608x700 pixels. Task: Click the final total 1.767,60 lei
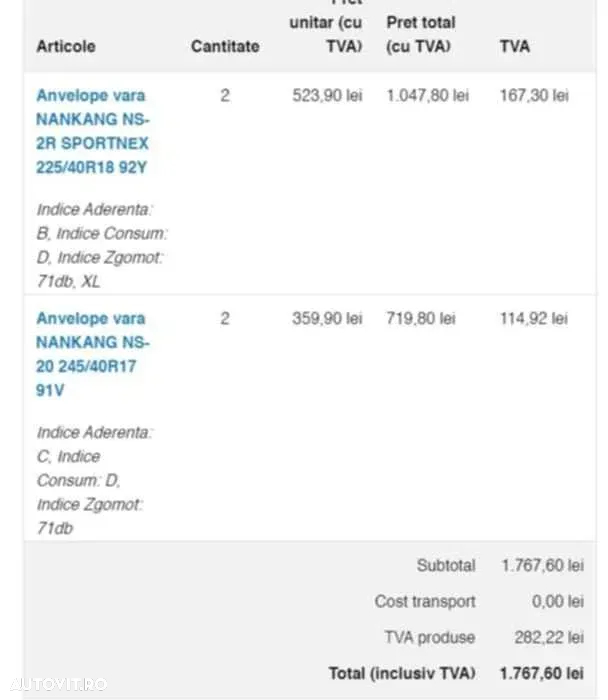541,673
